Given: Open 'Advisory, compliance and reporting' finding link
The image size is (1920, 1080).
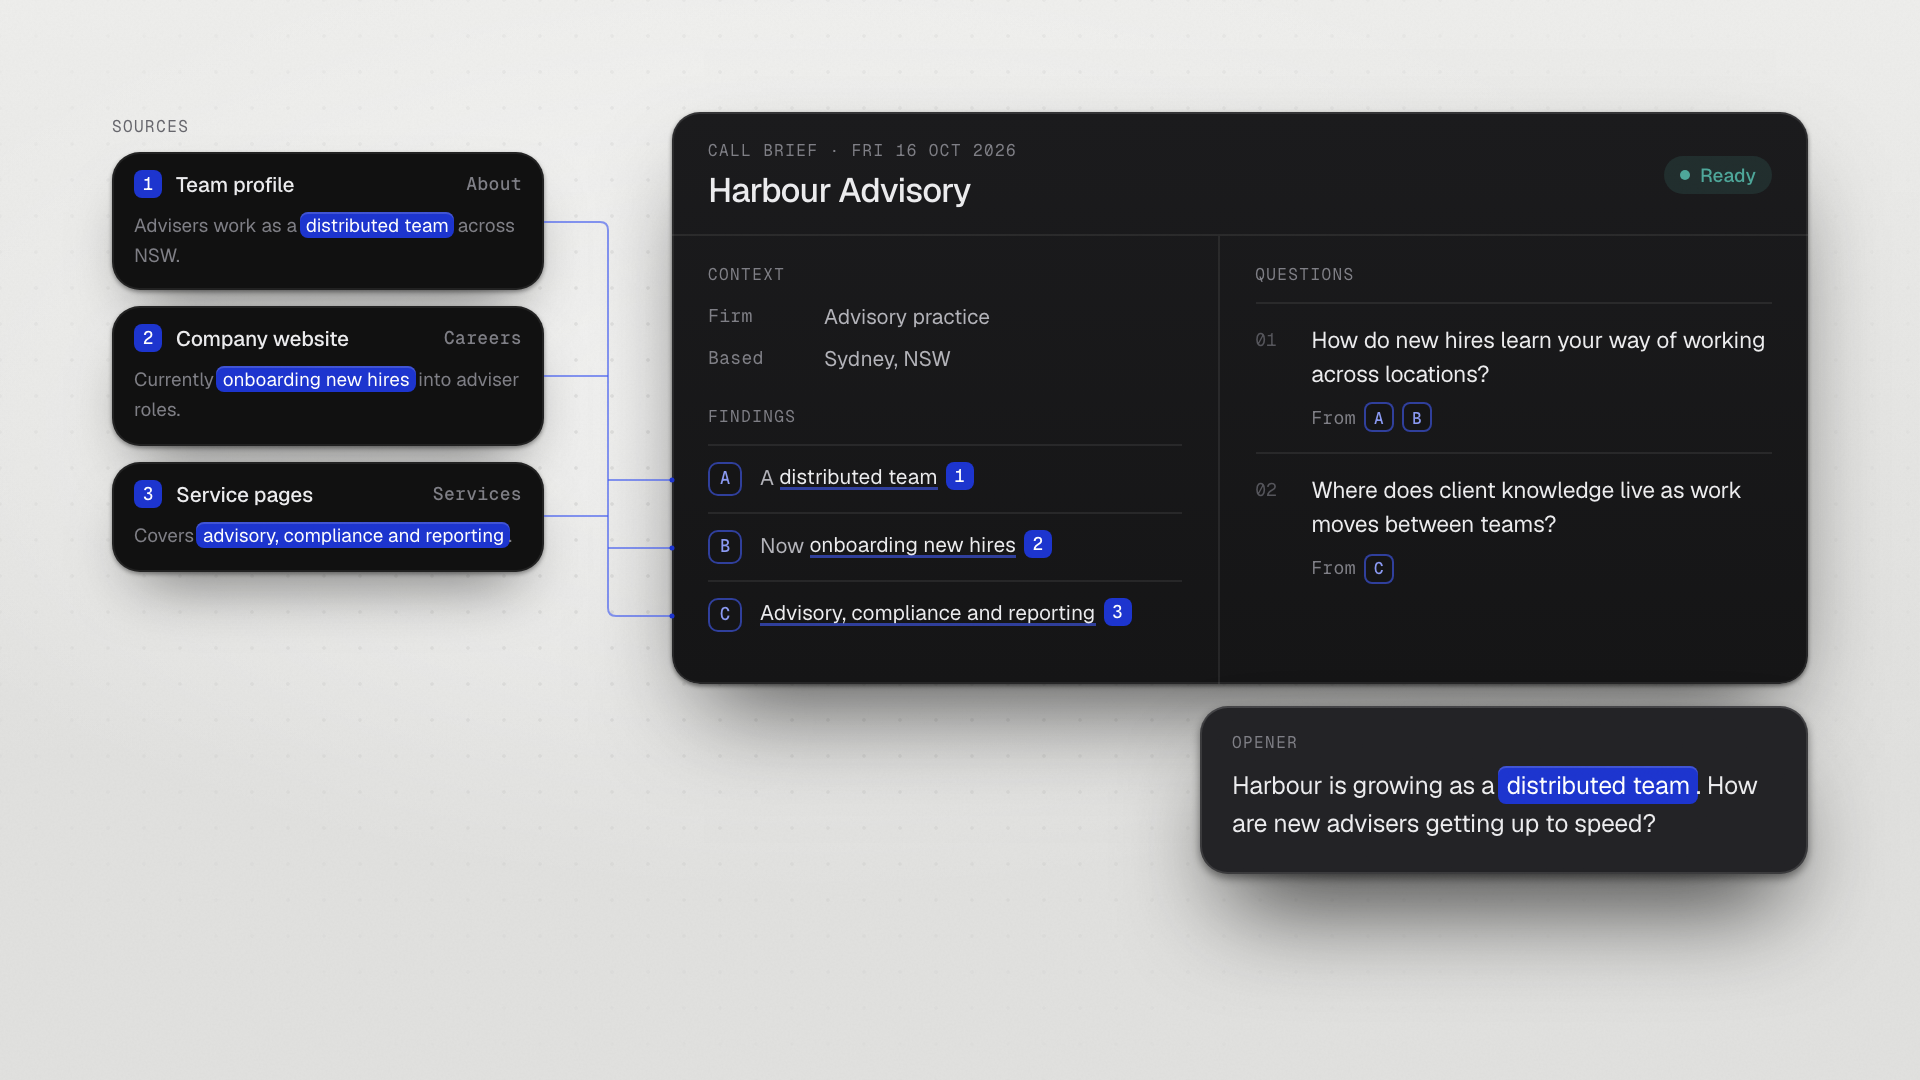Looking at the screenshot, I should 927,613.
